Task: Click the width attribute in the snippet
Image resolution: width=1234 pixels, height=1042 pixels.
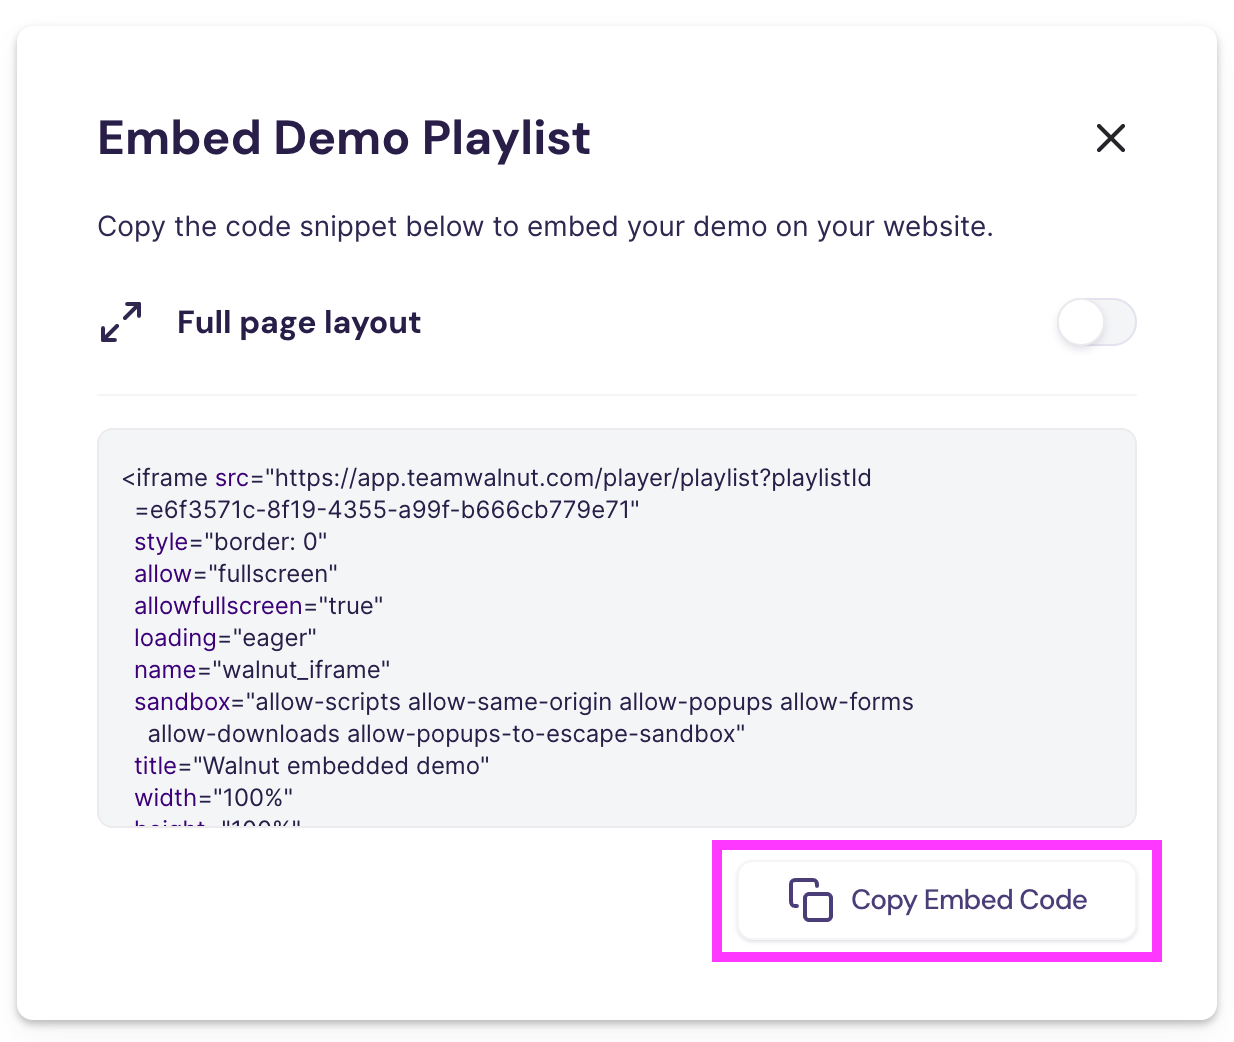Action: click(x=163, y=798)
